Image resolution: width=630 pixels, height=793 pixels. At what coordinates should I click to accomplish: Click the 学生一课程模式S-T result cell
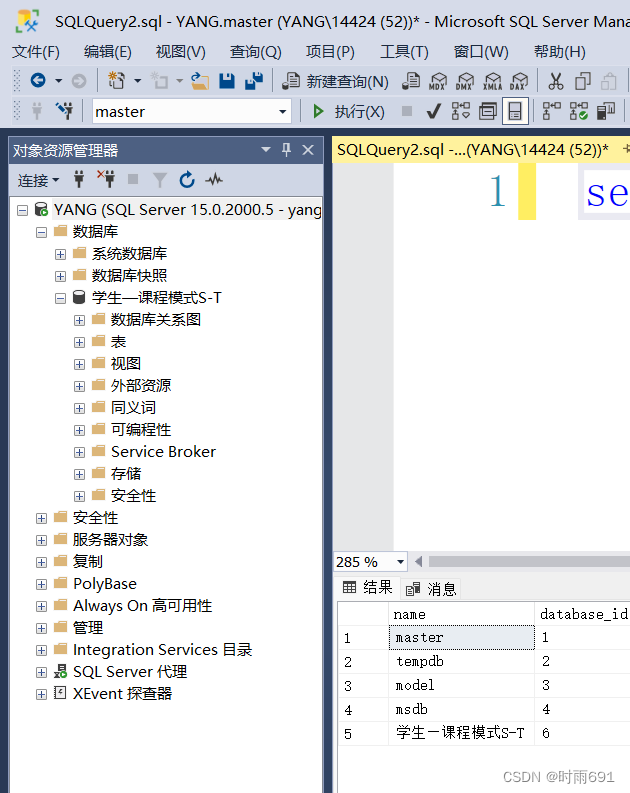tap(462, 733)
